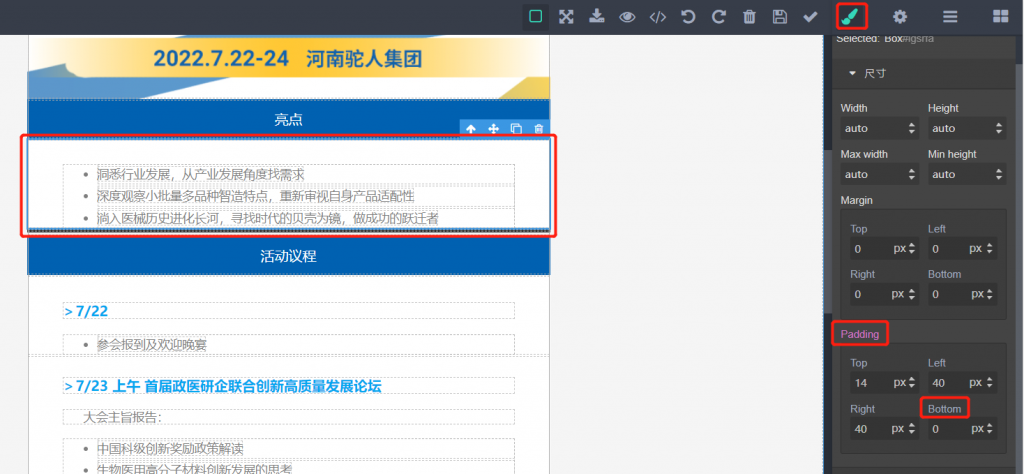Select the list item starting 深度观察小批量多品种
The width and height of the screenshot is (1024, 474).
[x=255, y=197]
